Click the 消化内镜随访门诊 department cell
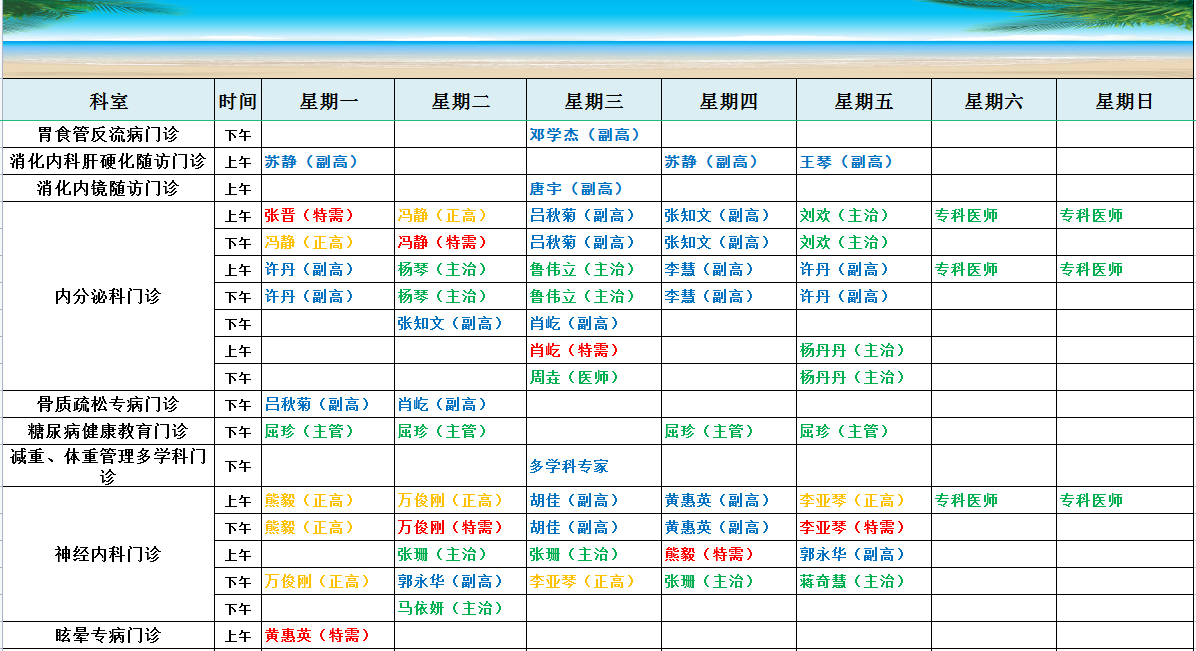The height and width of the screenshot is (651, 1196). [108, 188]
